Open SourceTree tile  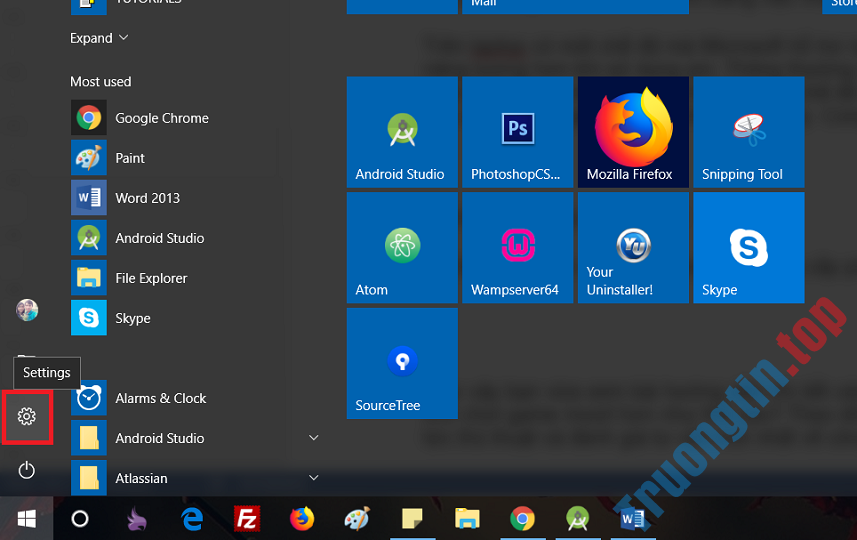[x=402, y=363]
